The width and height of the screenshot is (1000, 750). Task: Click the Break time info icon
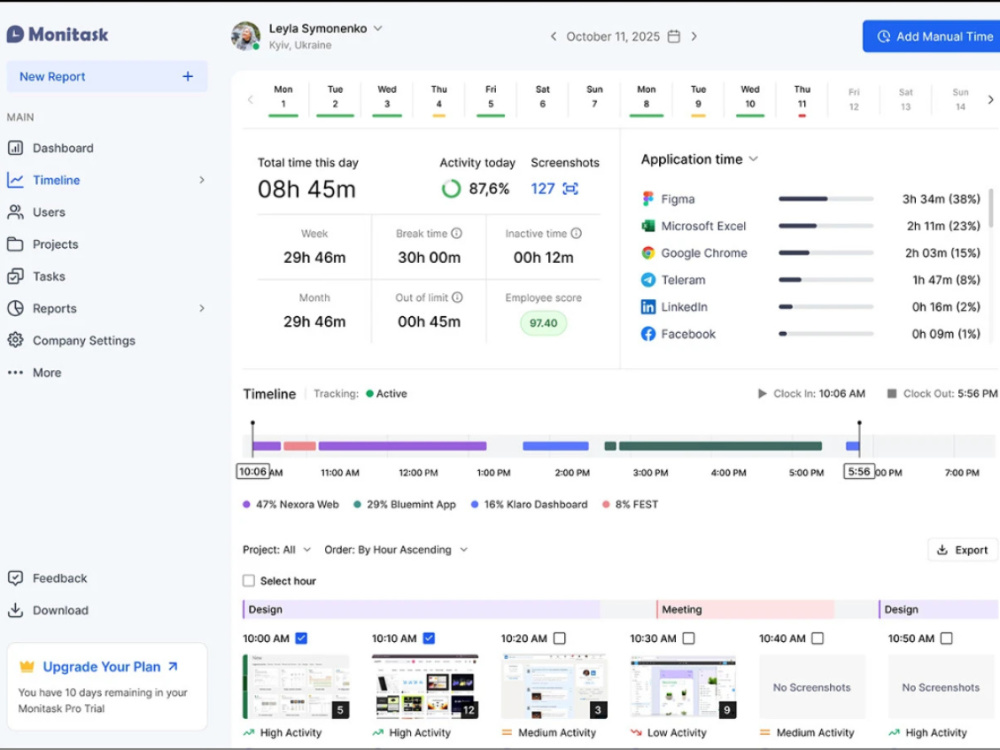(457, 233)
